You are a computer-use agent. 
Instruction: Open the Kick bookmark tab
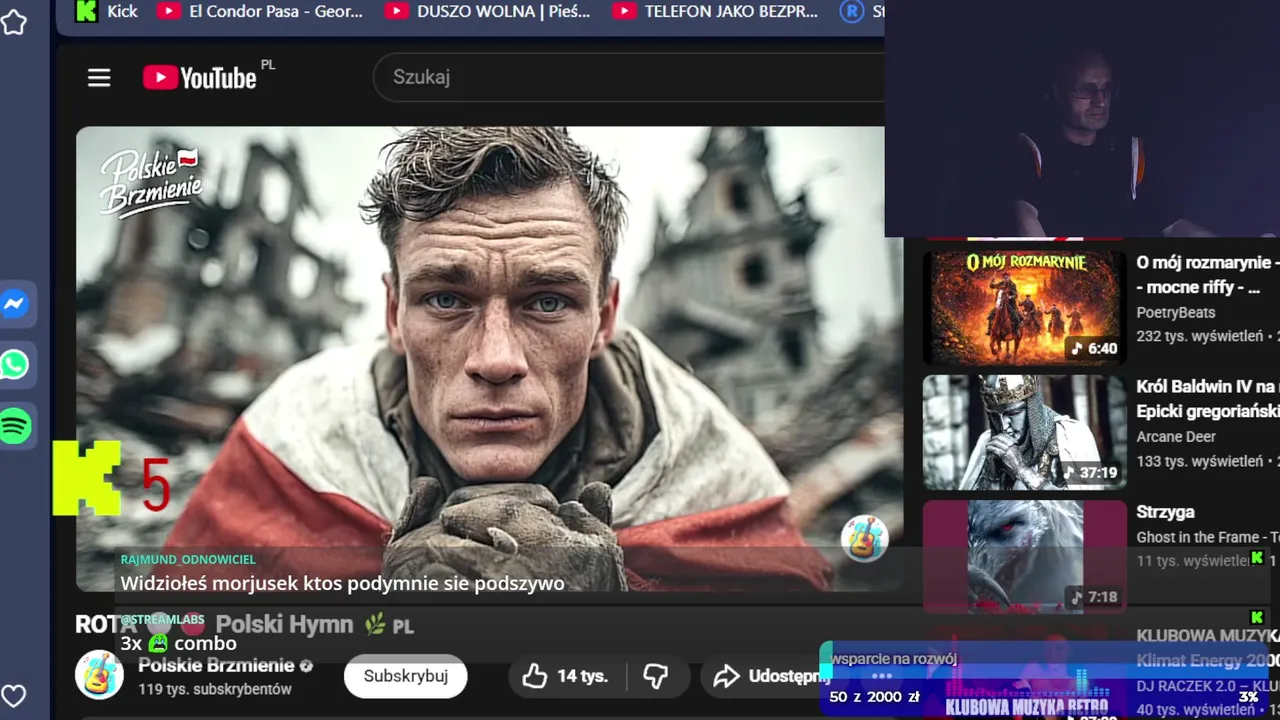click(108, 12)
